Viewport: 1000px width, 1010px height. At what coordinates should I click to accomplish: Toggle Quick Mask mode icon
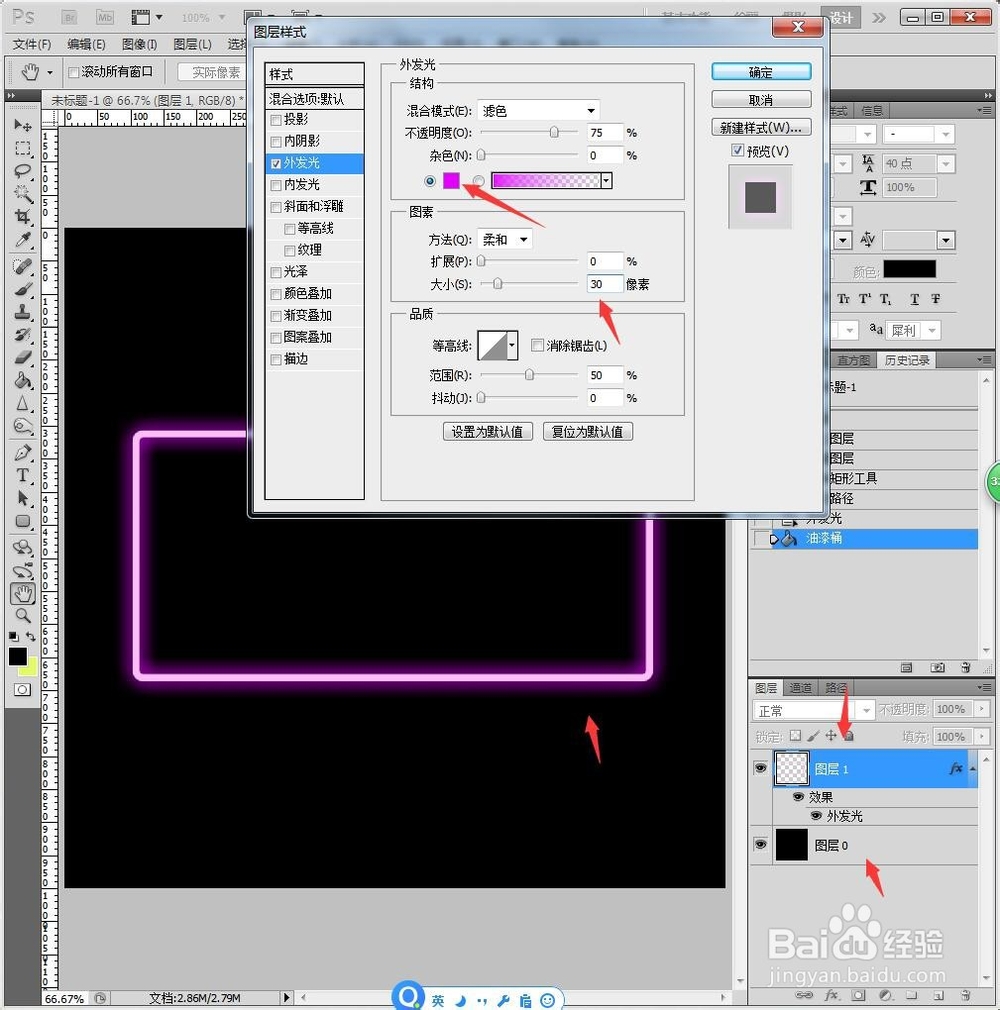click(x=22, y=690)
